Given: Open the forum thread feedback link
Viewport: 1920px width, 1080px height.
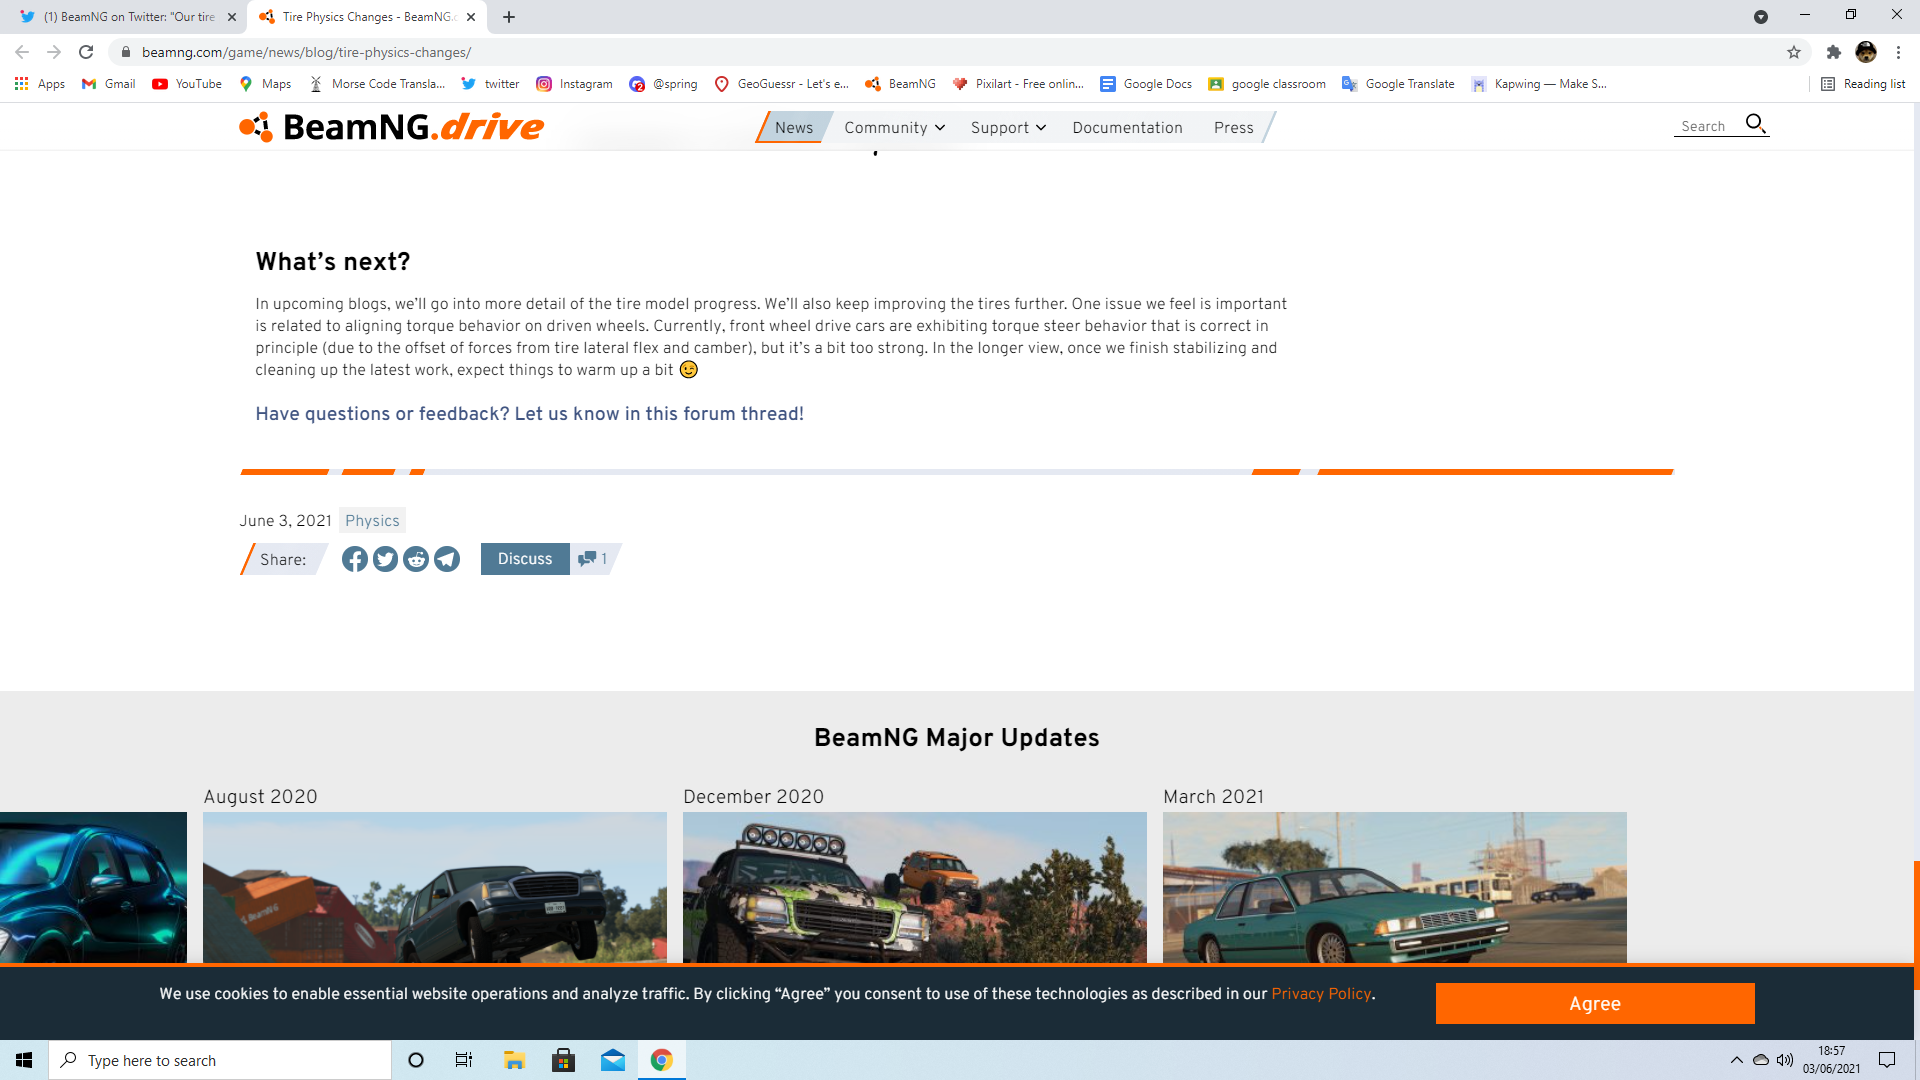Looking at the screenshot, I should 529,414.
